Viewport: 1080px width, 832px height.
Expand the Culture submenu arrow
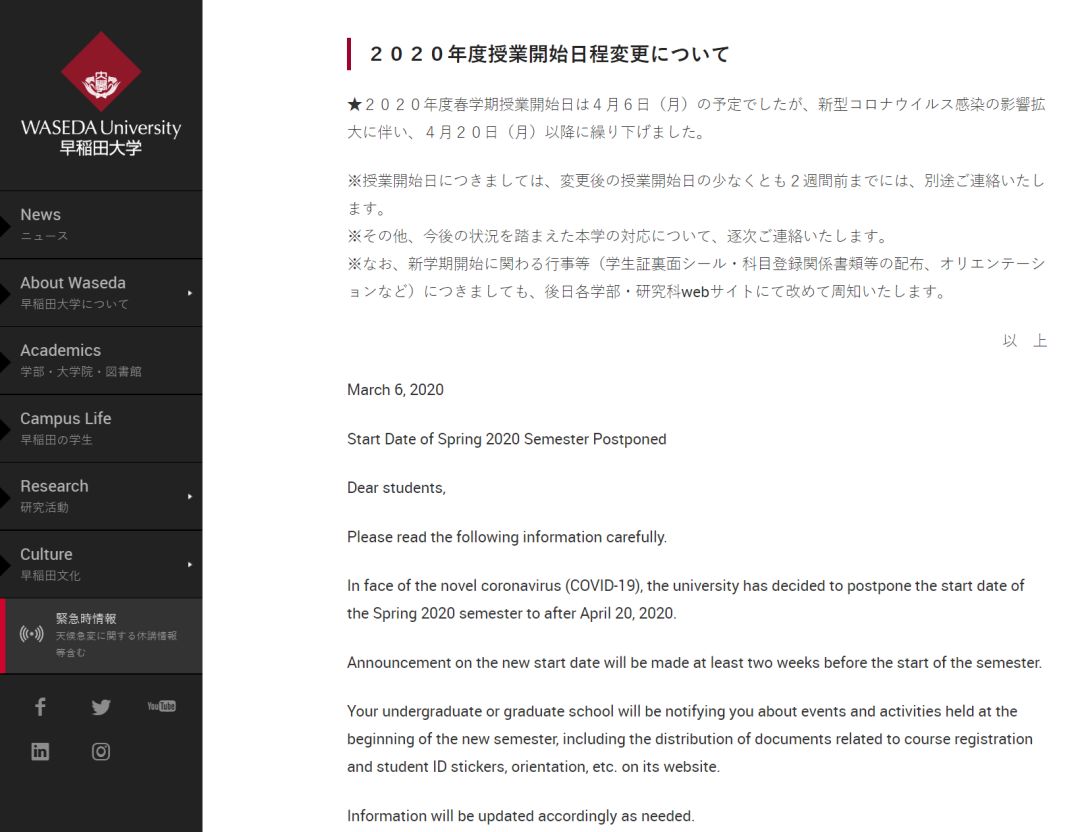(190, 564)
